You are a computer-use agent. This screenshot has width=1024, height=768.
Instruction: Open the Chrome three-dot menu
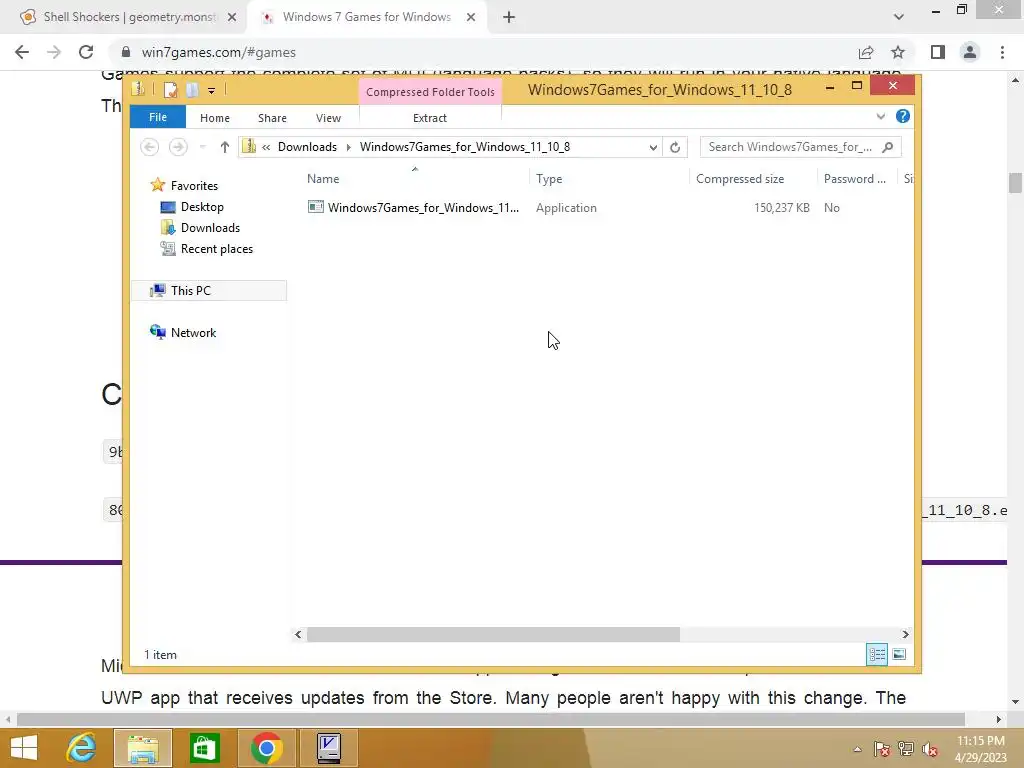click(x=1002, y=52)
